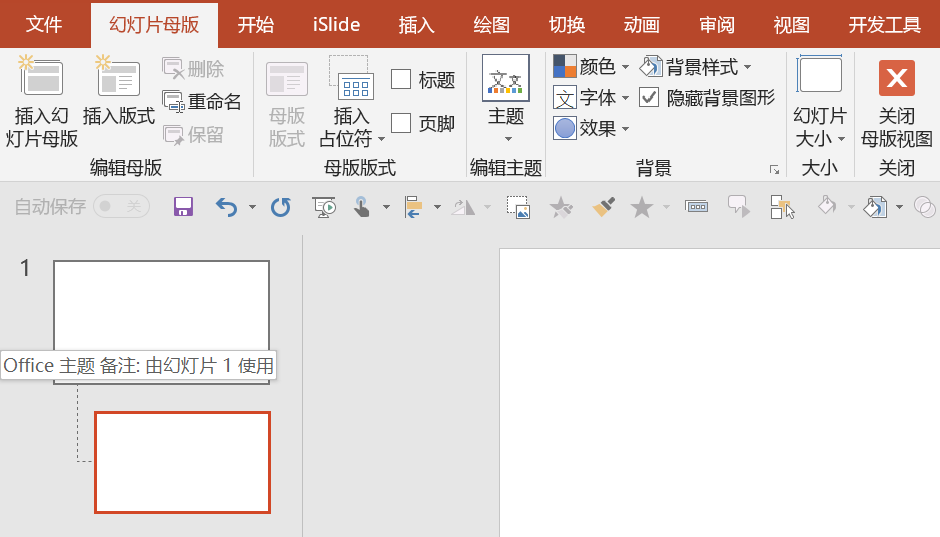940x537 pixels.
Task: Open Format Background dialog launcher in 背景 group
Action: point(775,170)
